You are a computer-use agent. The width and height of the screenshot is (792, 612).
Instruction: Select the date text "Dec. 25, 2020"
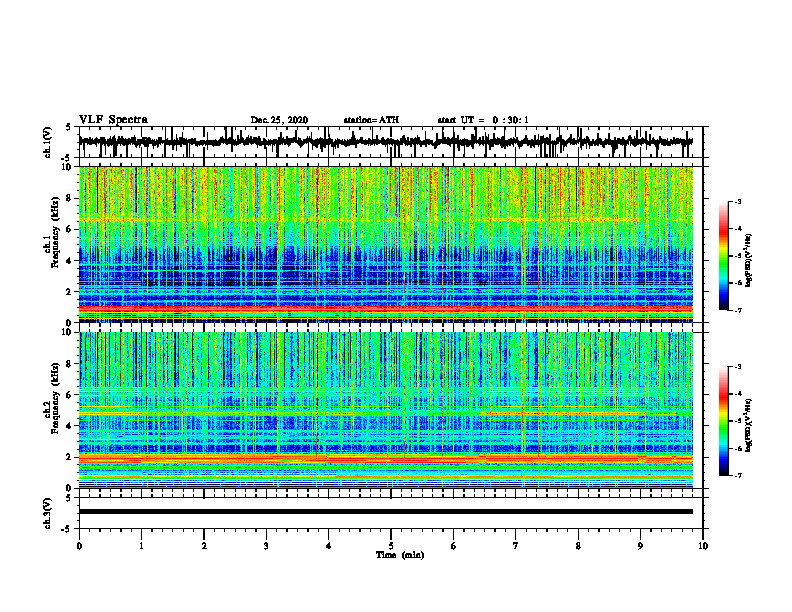pos(279,120)
